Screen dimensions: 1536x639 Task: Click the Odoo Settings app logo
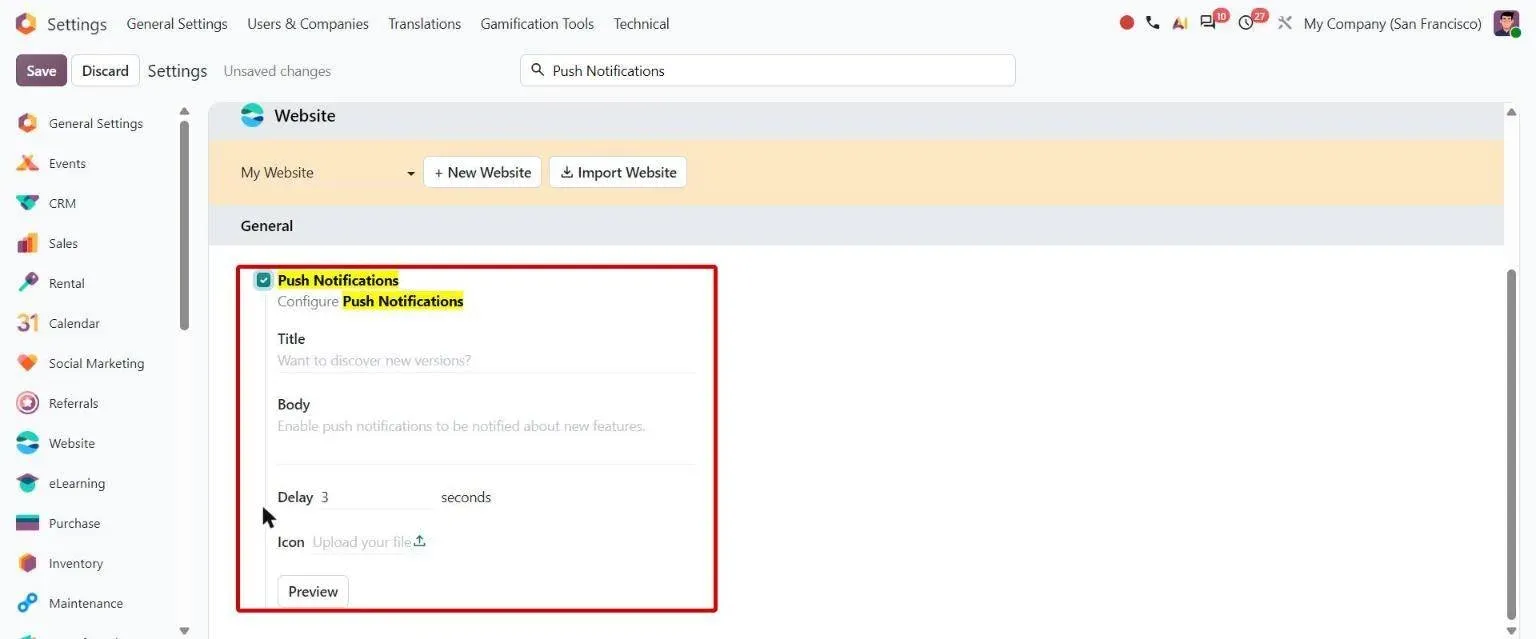click(x=26, y=23)
